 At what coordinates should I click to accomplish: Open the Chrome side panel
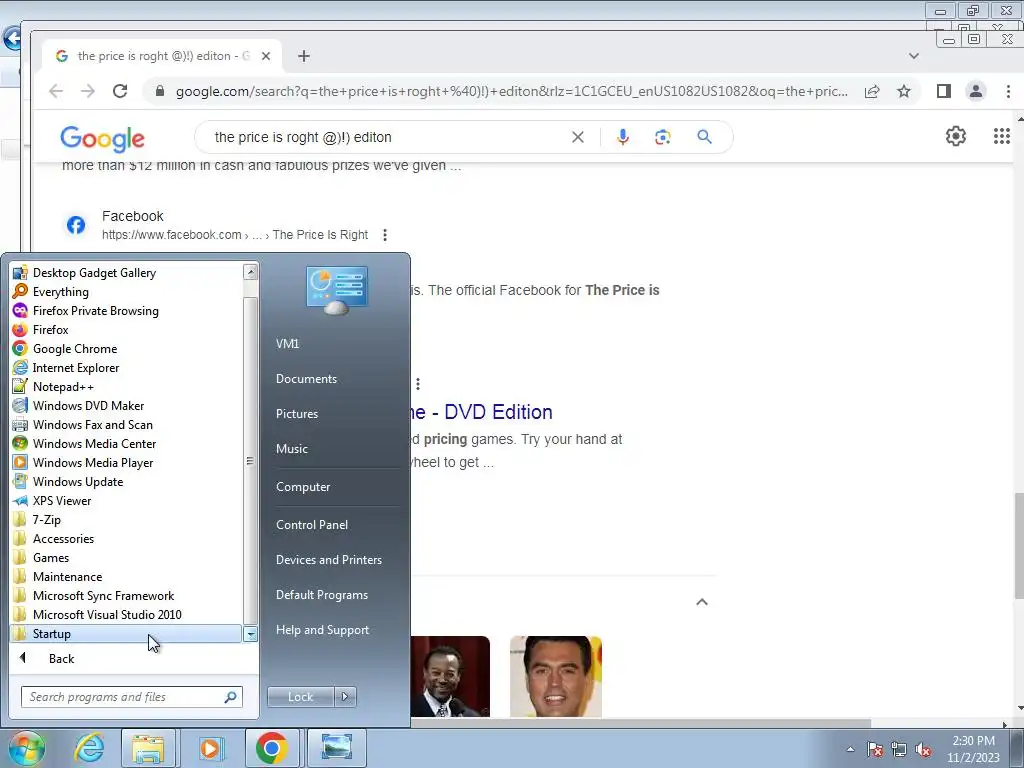click(x=944, y=91)
